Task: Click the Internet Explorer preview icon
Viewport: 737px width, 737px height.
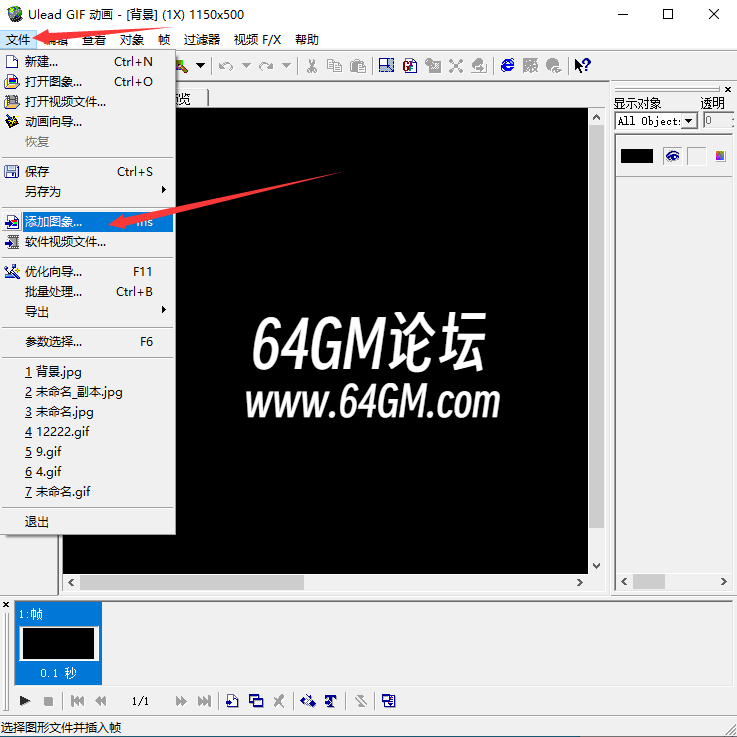Action: point(507,65)
